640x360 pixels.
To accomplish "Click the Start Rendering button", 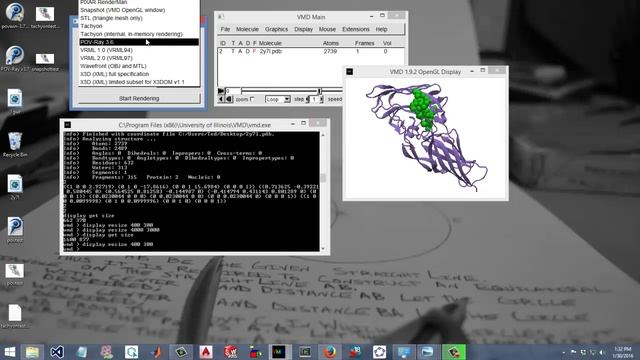I will point(139,98).
